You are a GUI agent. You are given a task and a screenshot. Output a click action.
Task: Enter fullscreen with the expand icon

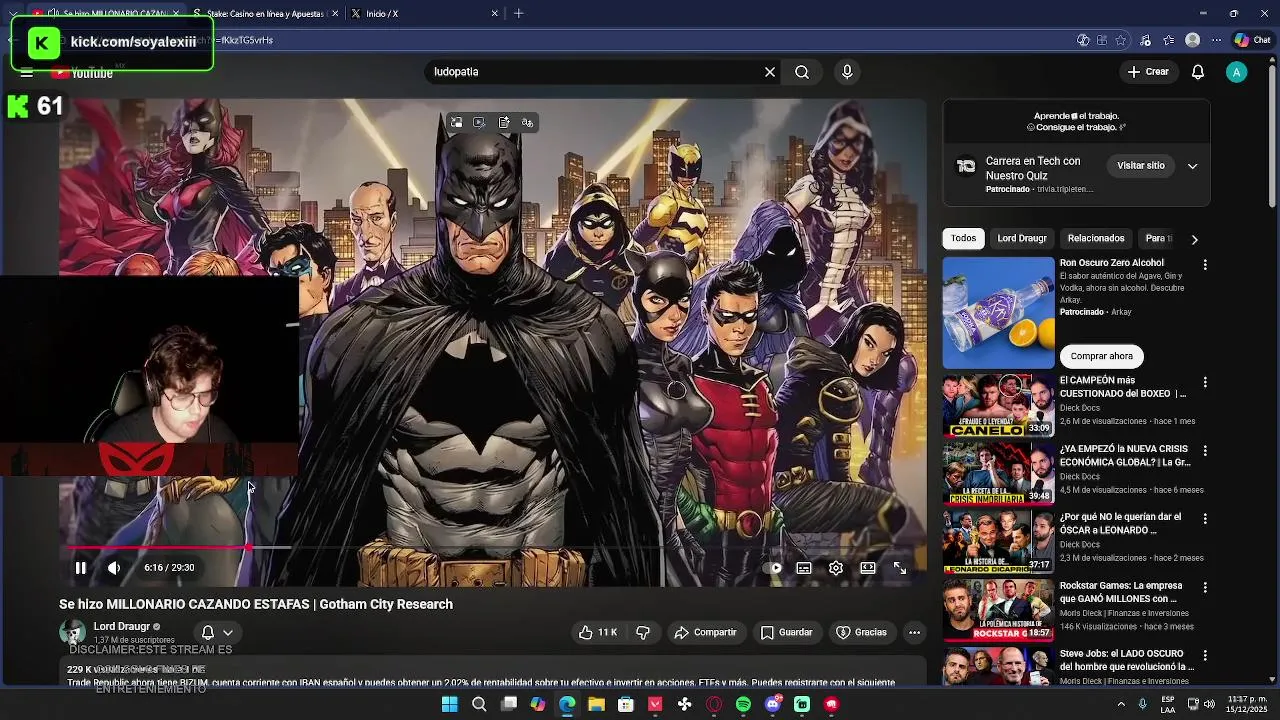coord(900,568)
